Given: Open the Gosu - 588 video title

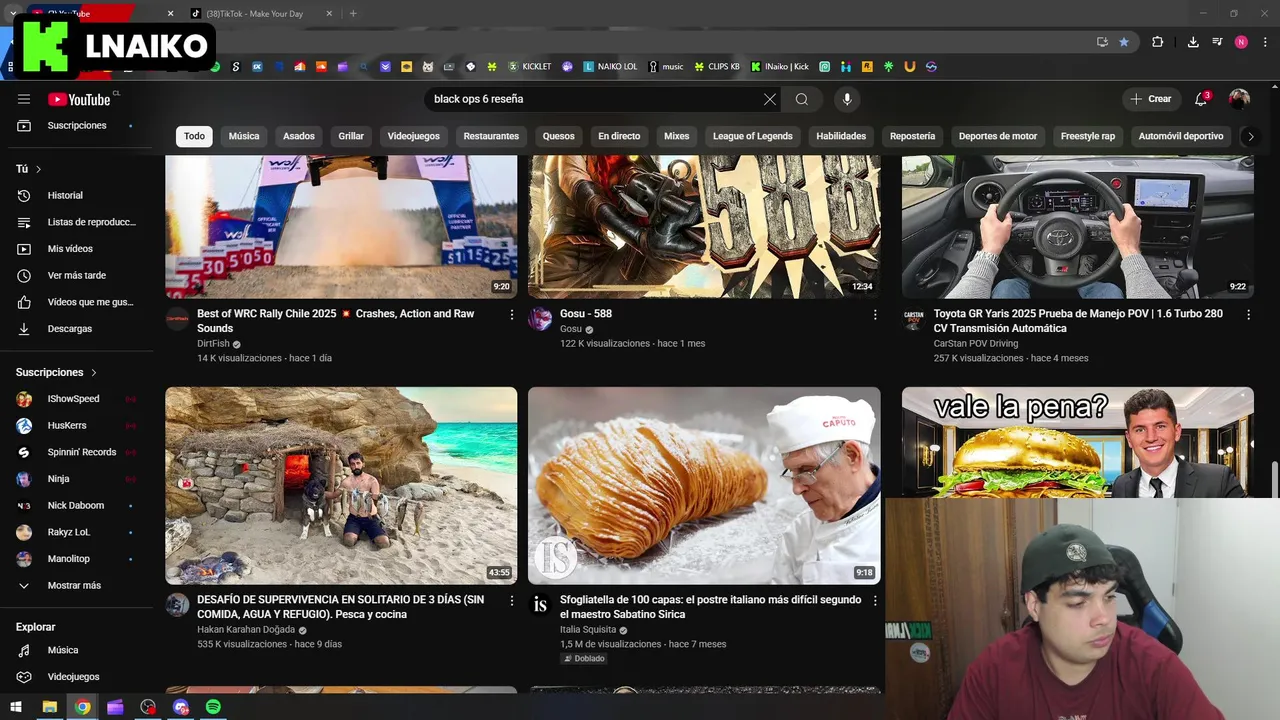Looking at the screenshot, I should 586,314.
